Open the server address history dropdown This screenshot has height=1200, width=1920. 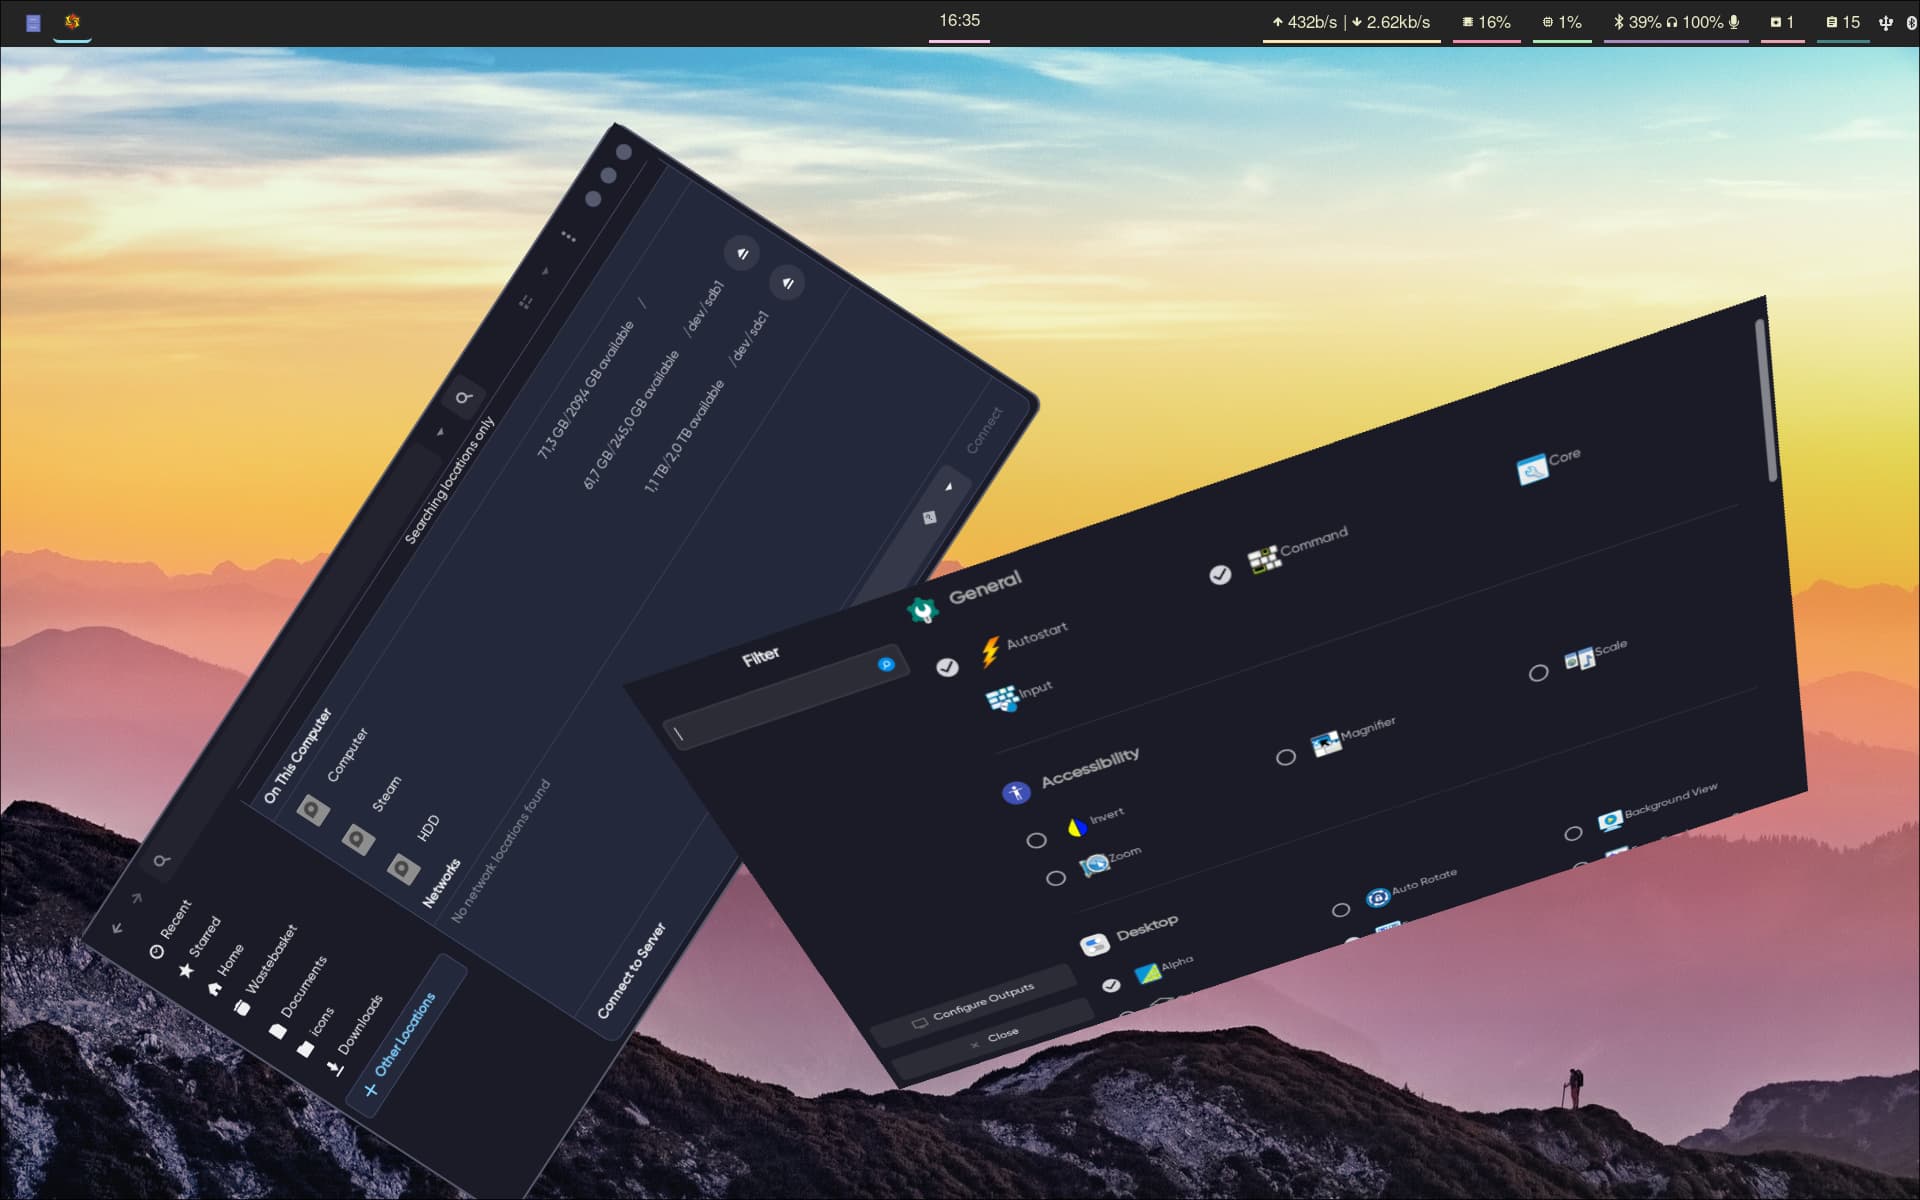click(x=949, y=487)
